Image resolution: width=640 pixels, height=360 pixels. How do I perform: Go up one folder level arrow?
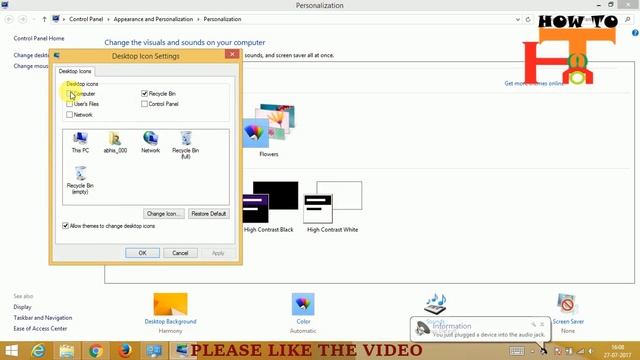44,19
